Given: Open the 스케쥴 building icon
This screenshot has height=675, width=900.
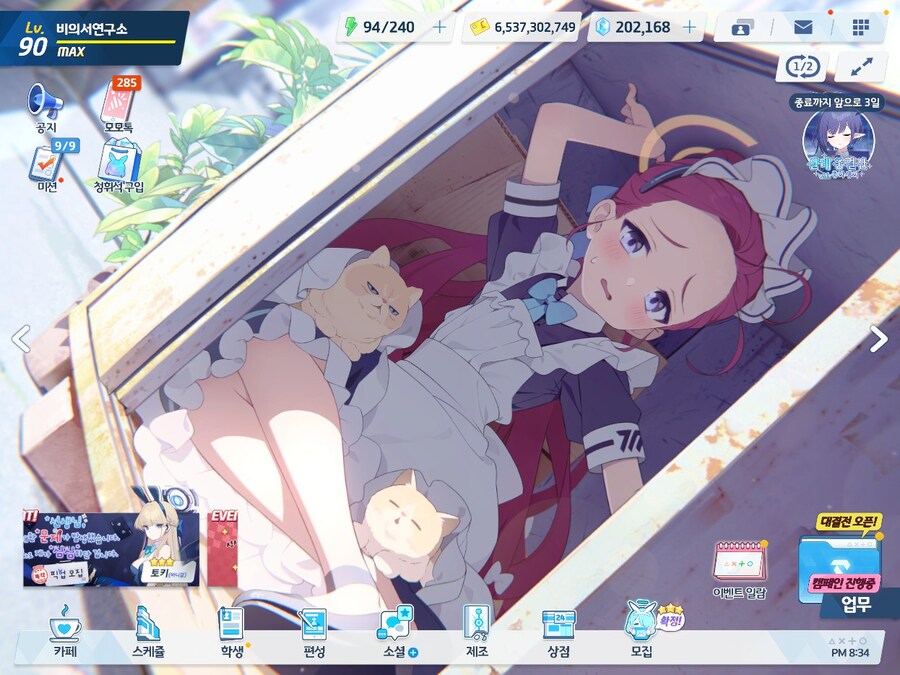Looking at the screenshot, I should [x=148, y=631].
